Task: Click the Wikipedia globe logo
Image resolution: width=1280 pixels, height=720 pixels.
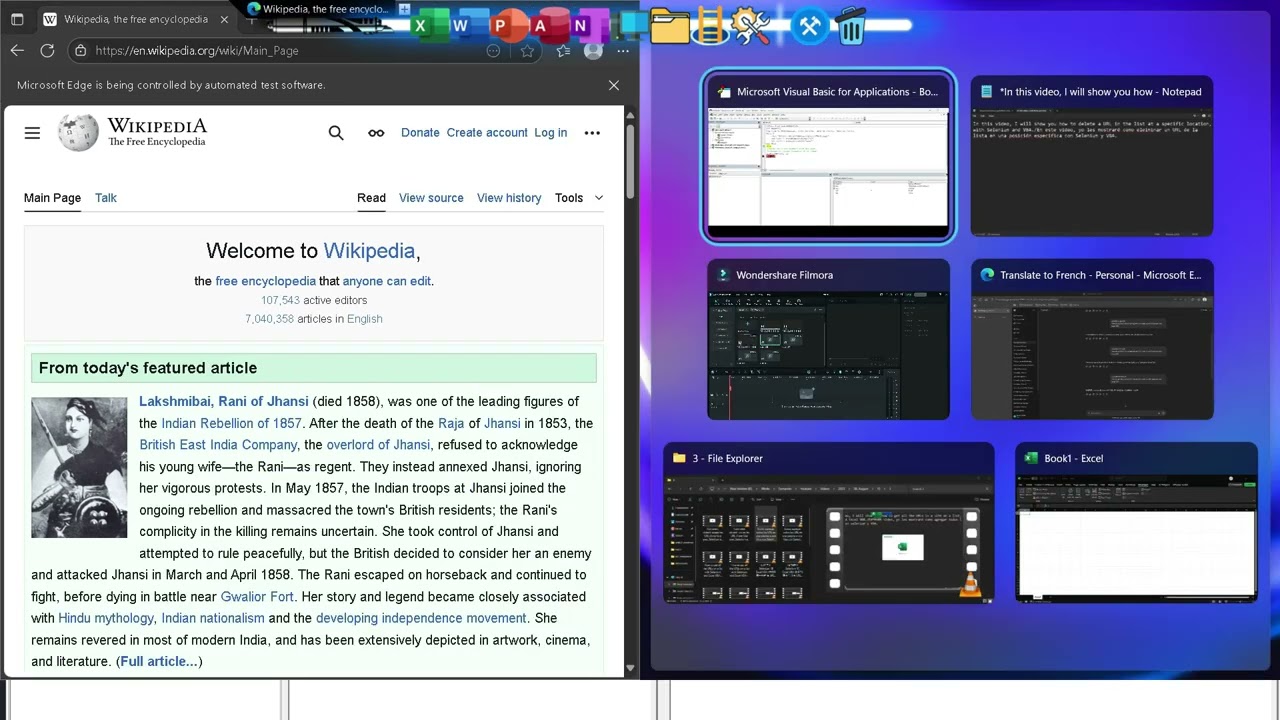Action: point(78,132)
